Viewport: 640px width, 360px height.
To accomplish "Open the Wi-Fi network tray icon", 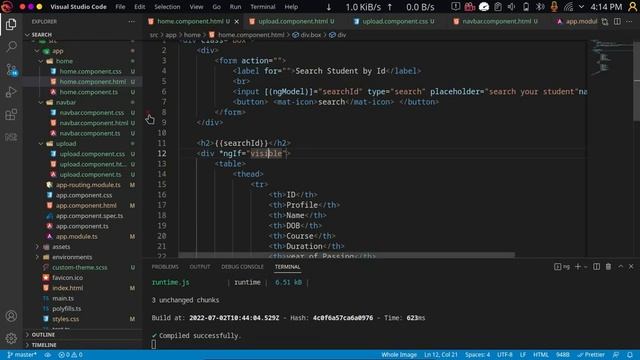I will (569, 7).
